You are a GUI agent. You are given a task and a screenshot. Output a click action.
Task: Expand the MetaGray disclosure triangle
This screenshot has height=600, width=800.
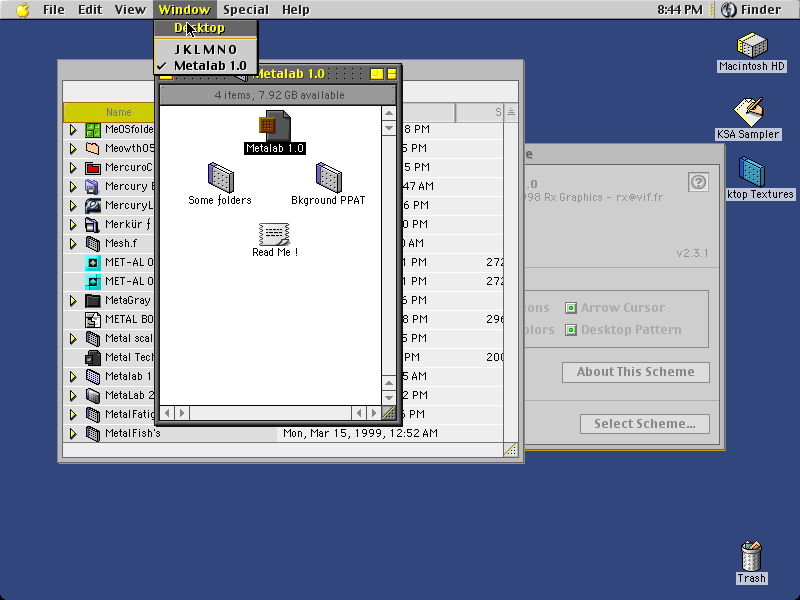click(73, 301)
